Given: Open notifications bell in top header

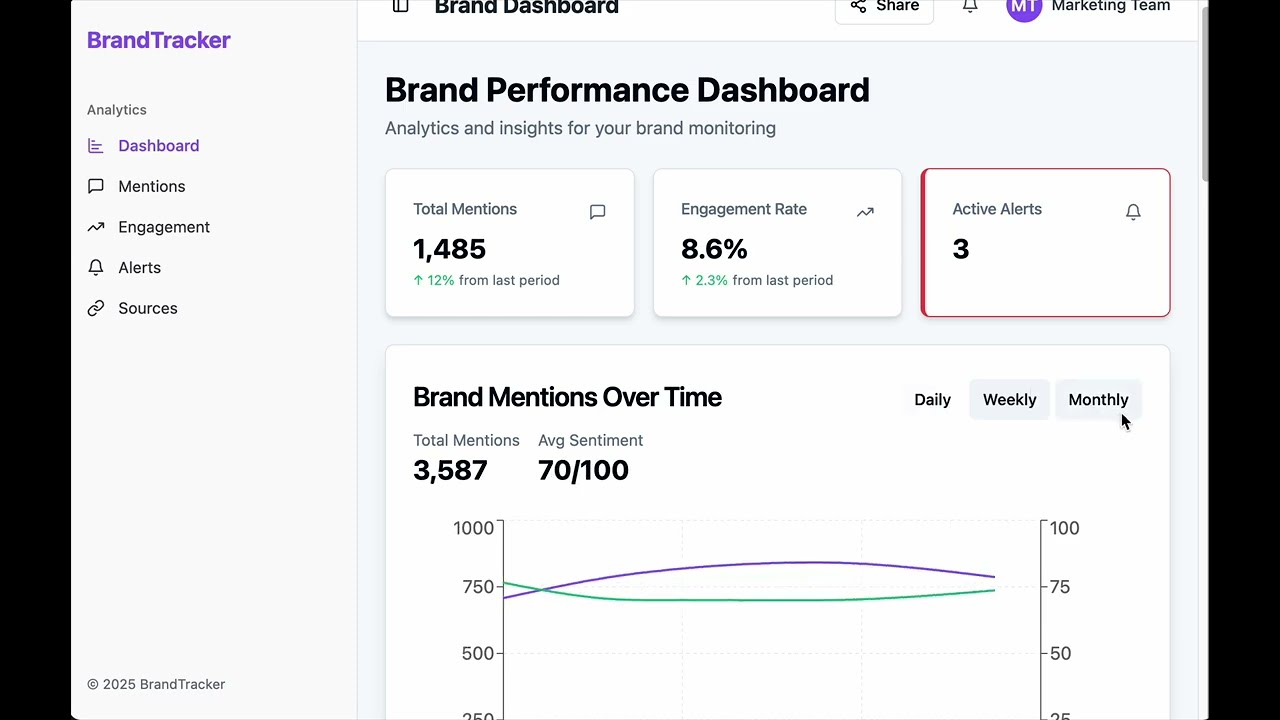Looking at the screenshot, I should [970, 6].
